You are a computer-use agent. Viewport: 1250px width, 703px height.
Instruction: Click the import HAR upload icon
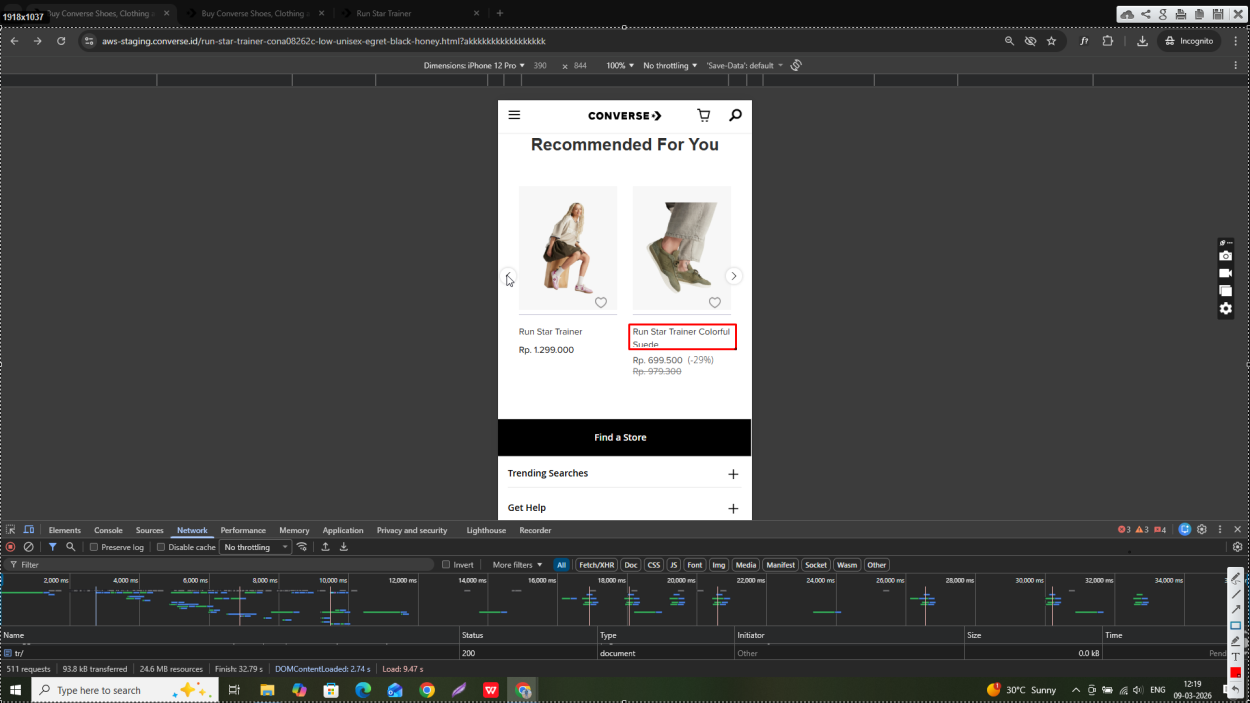[325, 547]
